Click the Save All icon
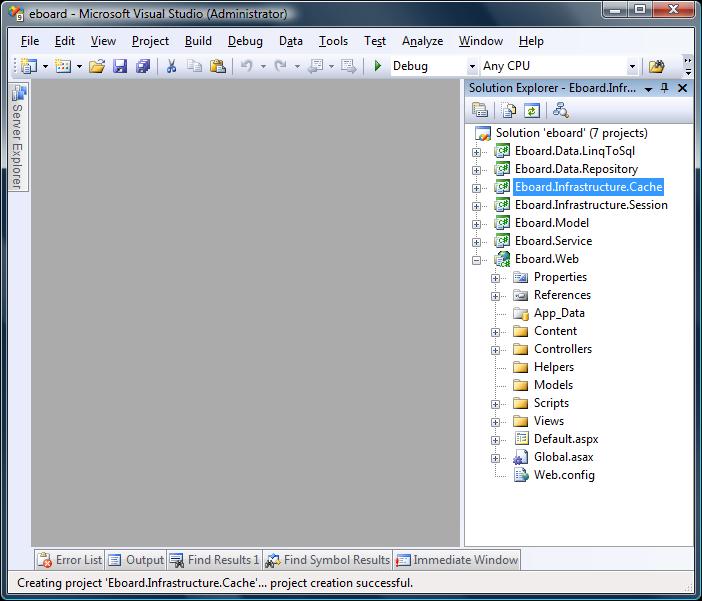702x601 pixels. (x=143, y=66)
